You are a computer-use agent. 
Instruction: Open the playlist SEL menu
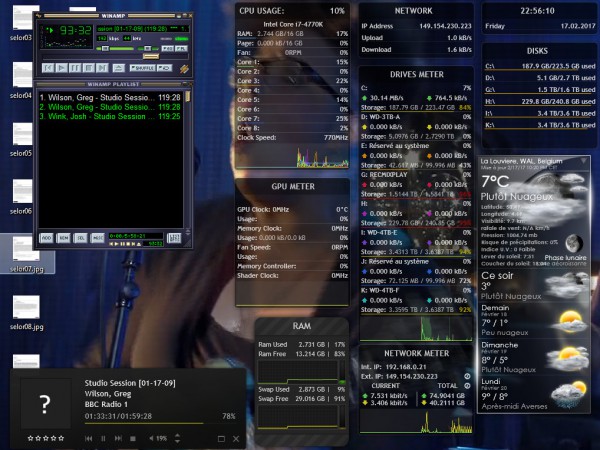pos(80,238)
